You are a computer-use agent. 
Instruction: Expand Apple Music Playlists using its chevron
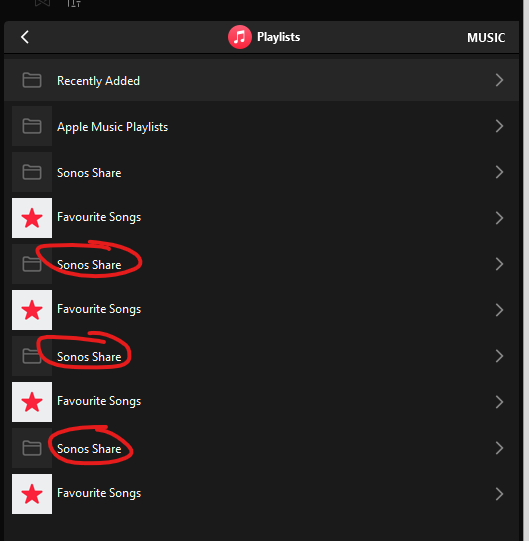(x=499, y=126)
